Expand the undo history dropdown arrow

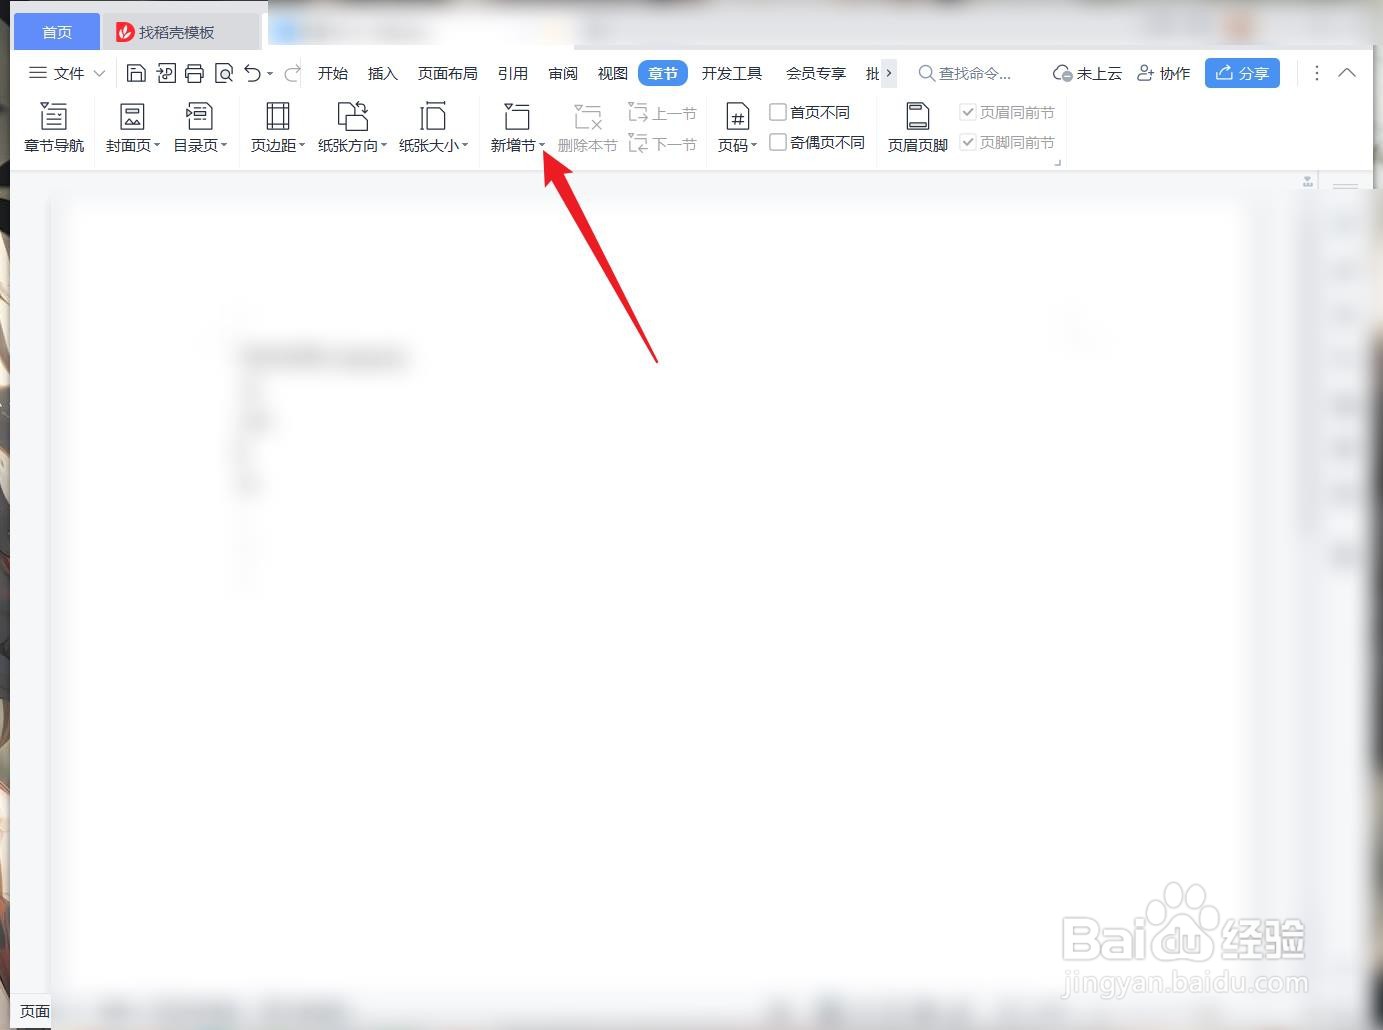pos(270,74)
